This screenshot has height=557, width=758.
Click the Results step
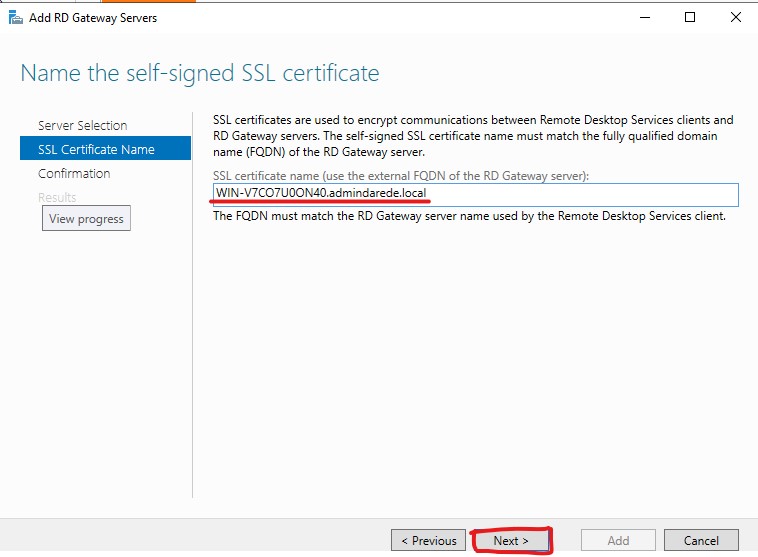click(x=57, y=197)
